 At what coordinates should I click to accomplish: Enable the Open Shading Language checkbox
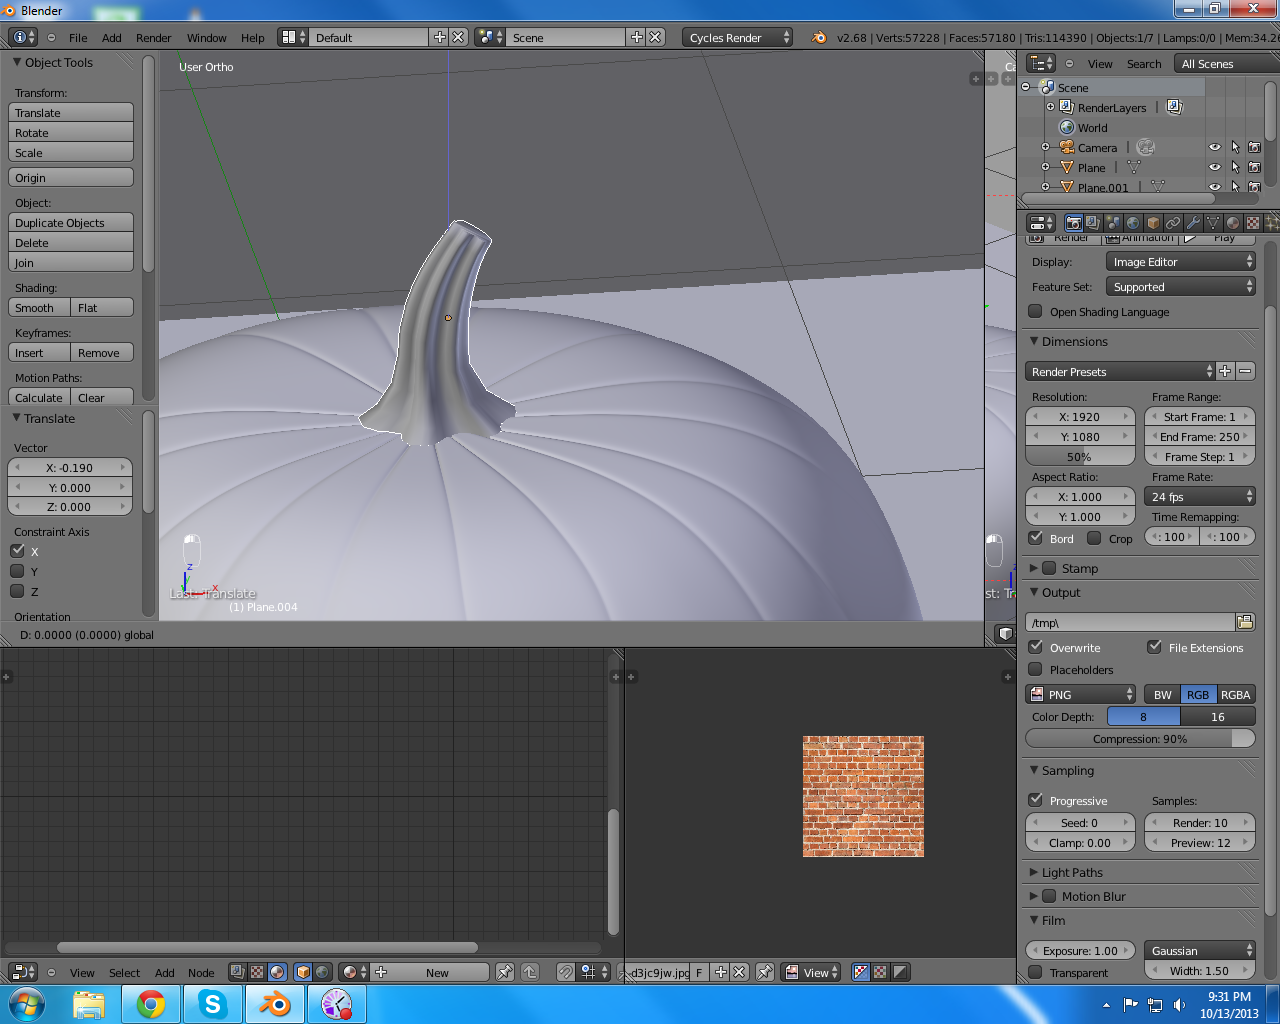point(1036,311)
